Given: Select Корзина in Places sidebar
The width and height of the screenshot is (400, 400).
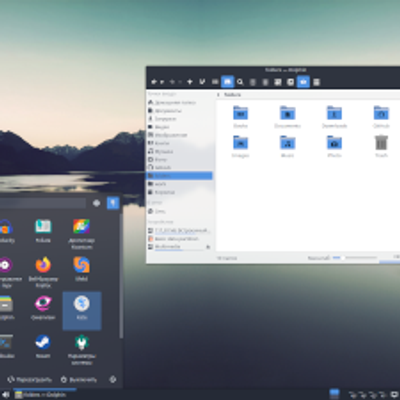Looking at the screenshot, I should [180, 192].
